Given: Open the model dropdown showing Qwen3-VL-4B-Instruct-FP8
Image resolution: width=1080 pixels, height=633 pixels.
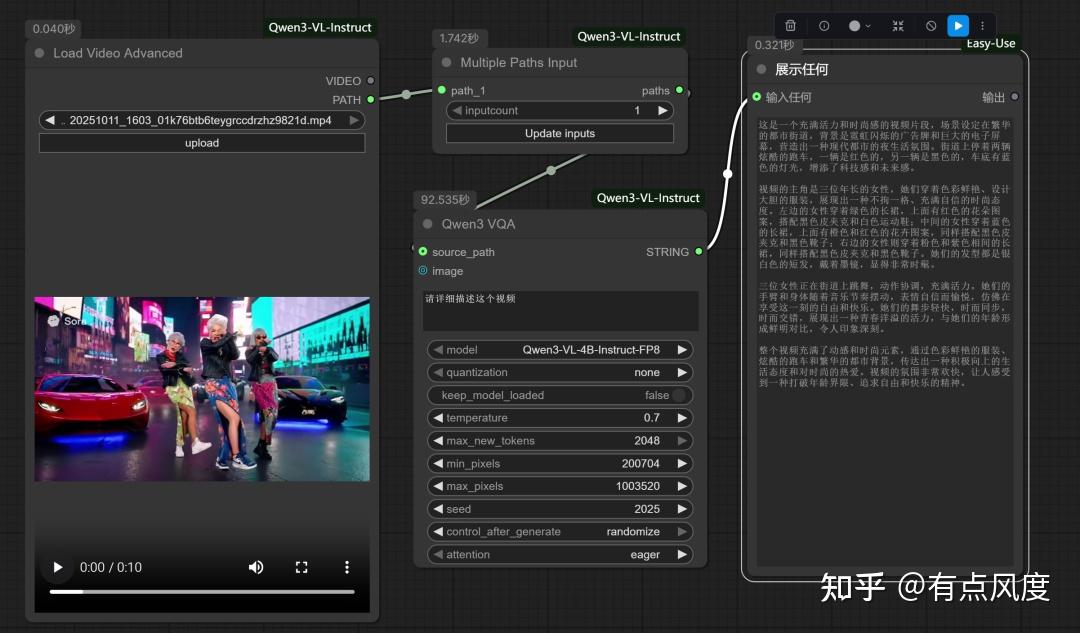Looking at the screenshot, I should click(560, 349).
